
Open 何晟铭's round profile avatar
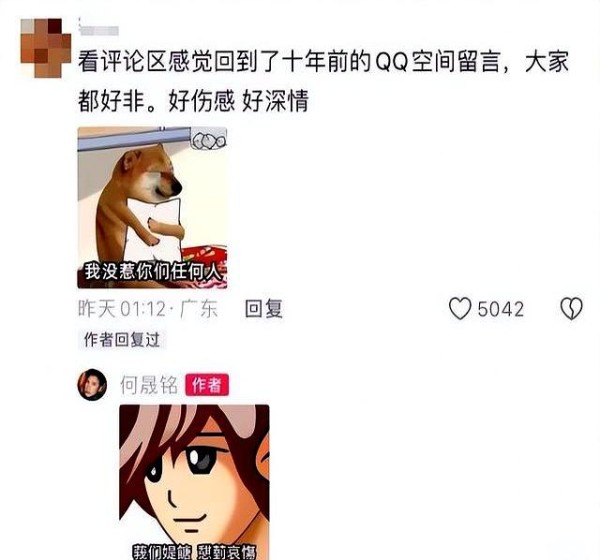tap(92, 385)
